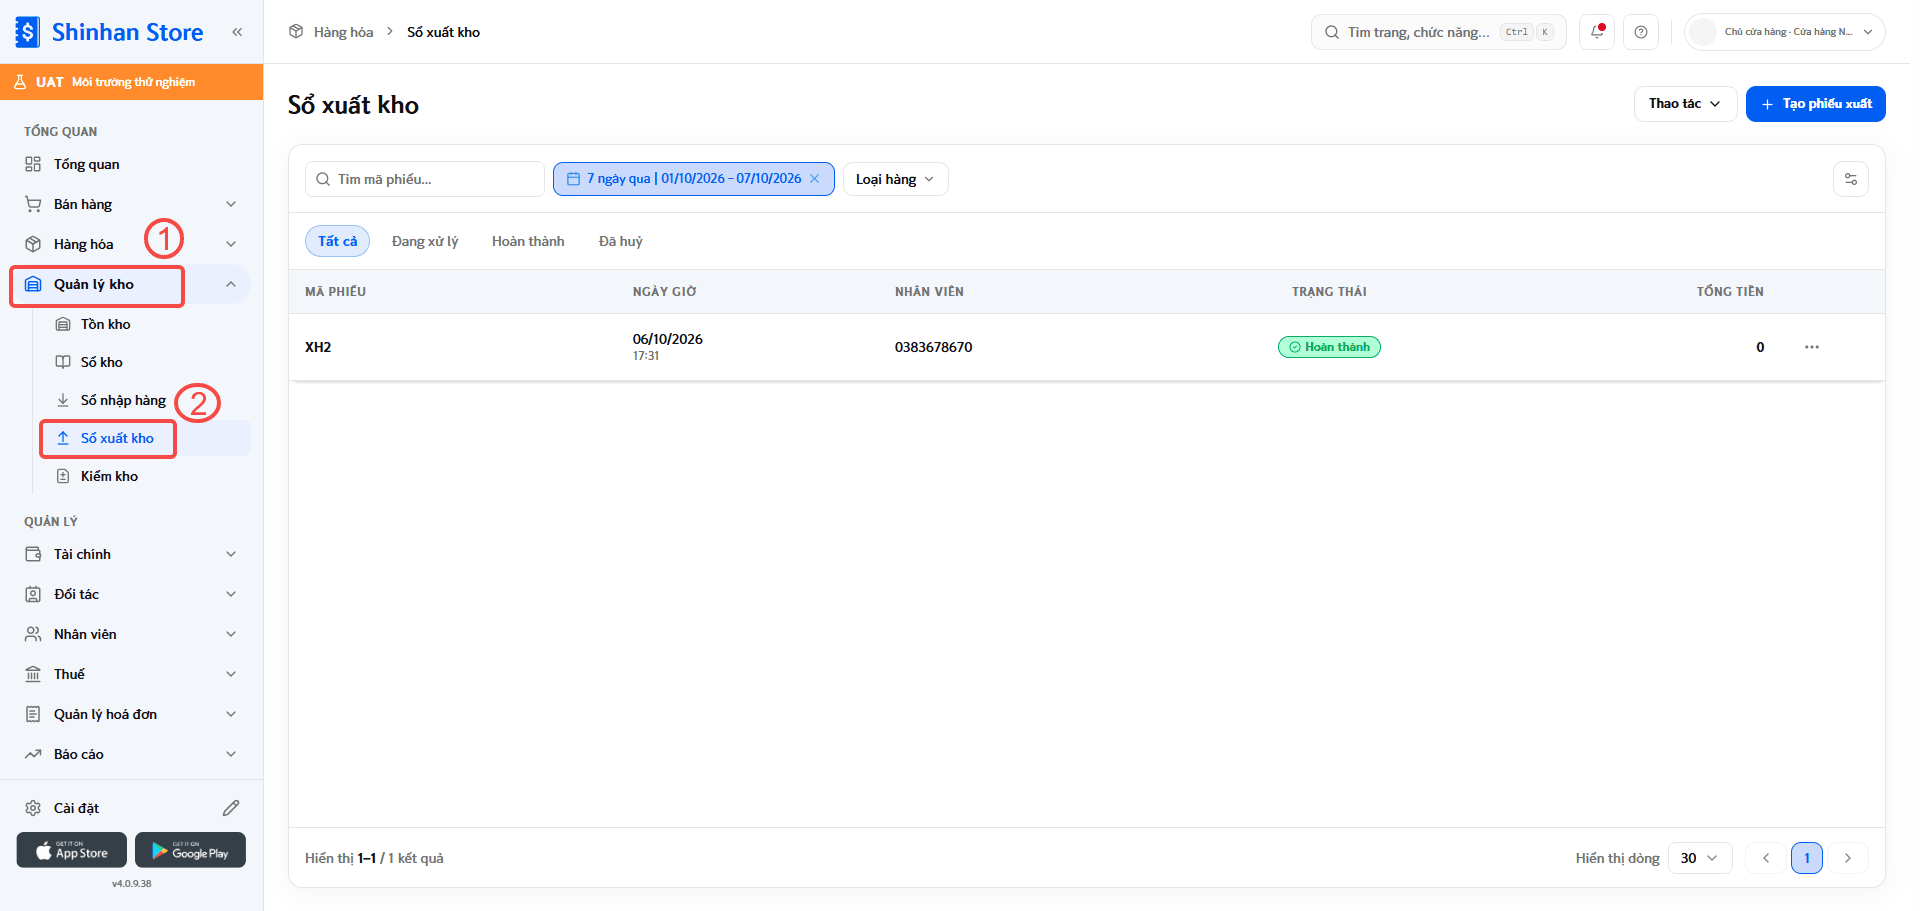Open the App Store download badge
1920x911 pixels.
tap(72, 850)
